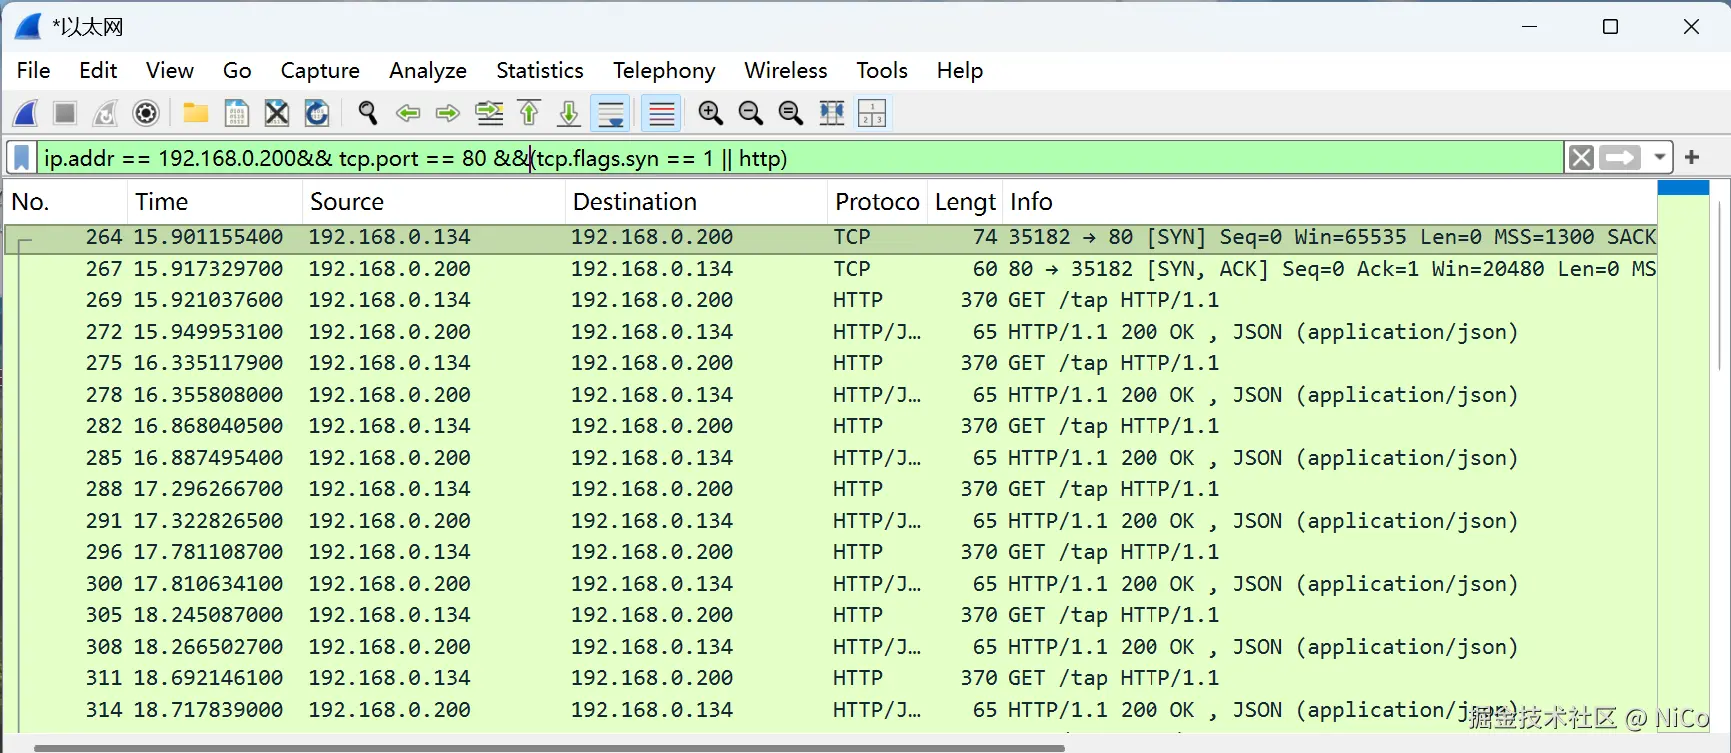Open the Statistics menu
Viewport: 1731px width, 753px height.
[x=540, y=70]
